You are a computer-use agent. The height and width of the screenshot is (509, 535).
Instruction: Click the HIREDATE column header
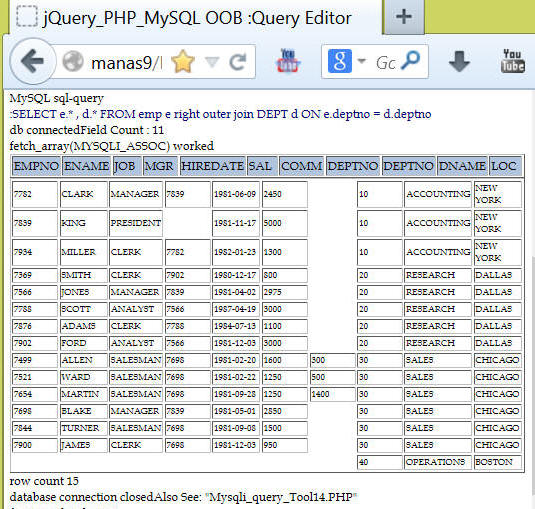coord(212,166)
